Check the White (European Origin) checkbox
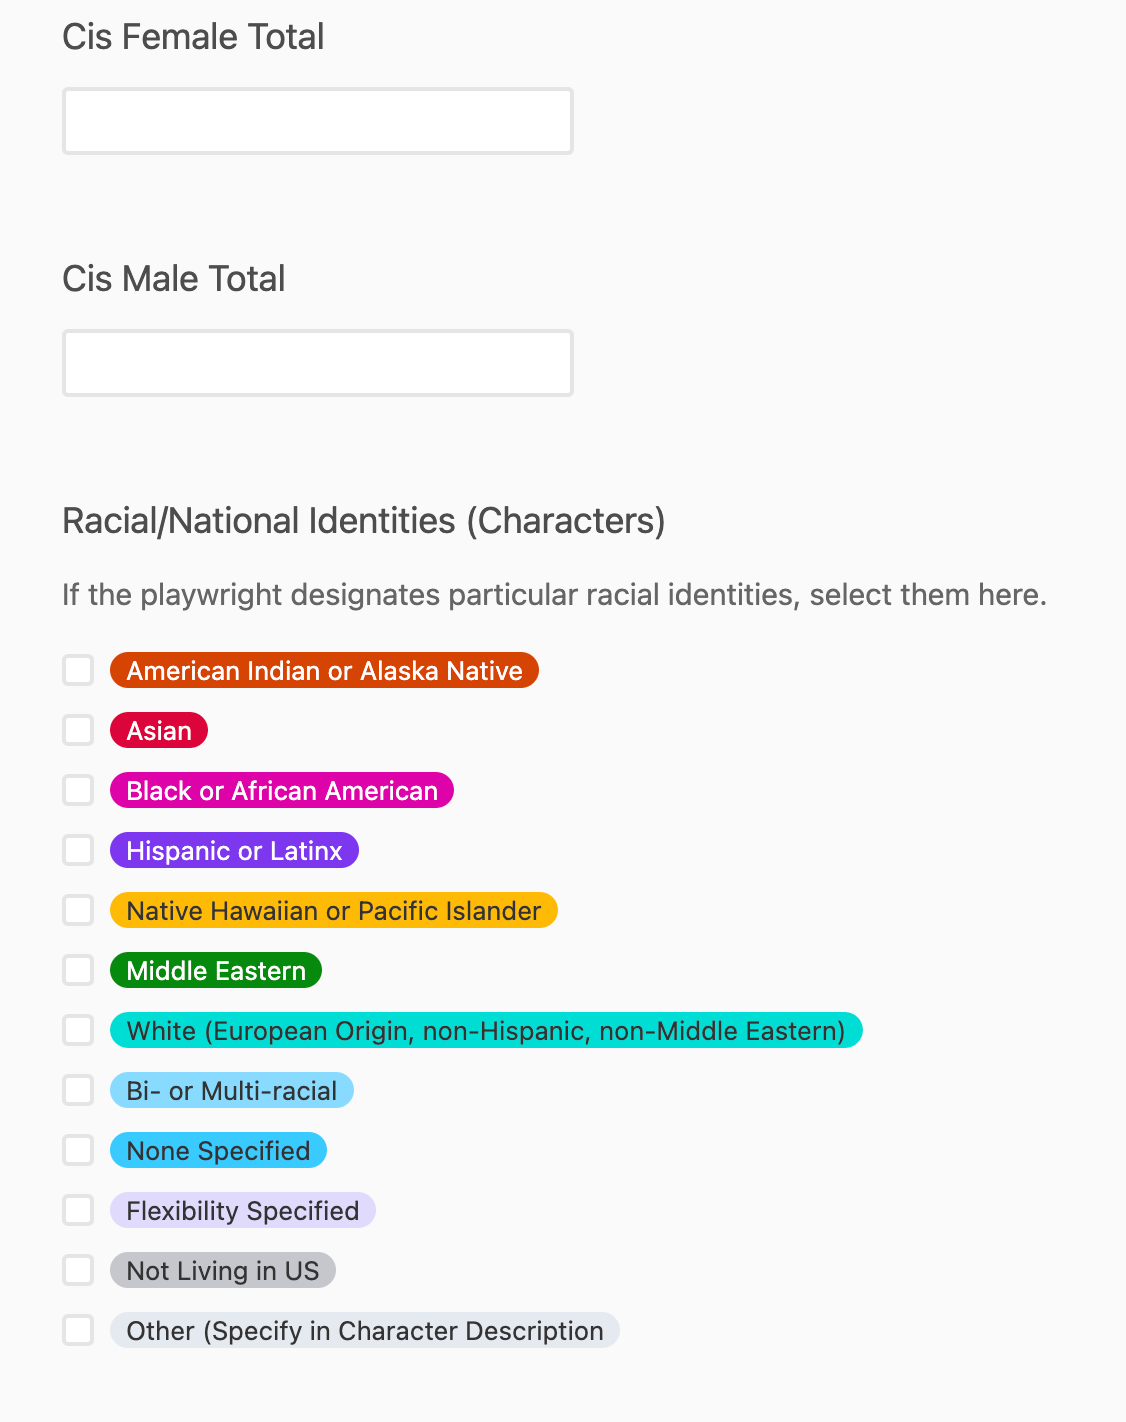 pyautogui.click(x=78, y=1030)
